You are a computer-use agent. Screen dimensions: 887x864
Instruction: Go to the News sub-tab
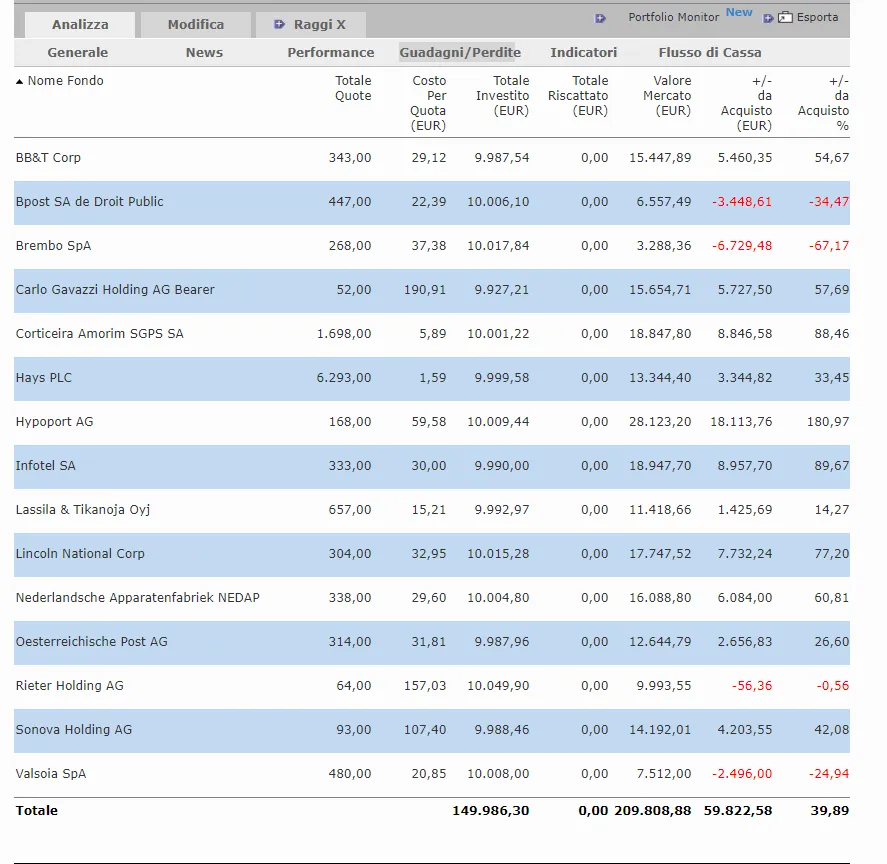coord(204,52)
